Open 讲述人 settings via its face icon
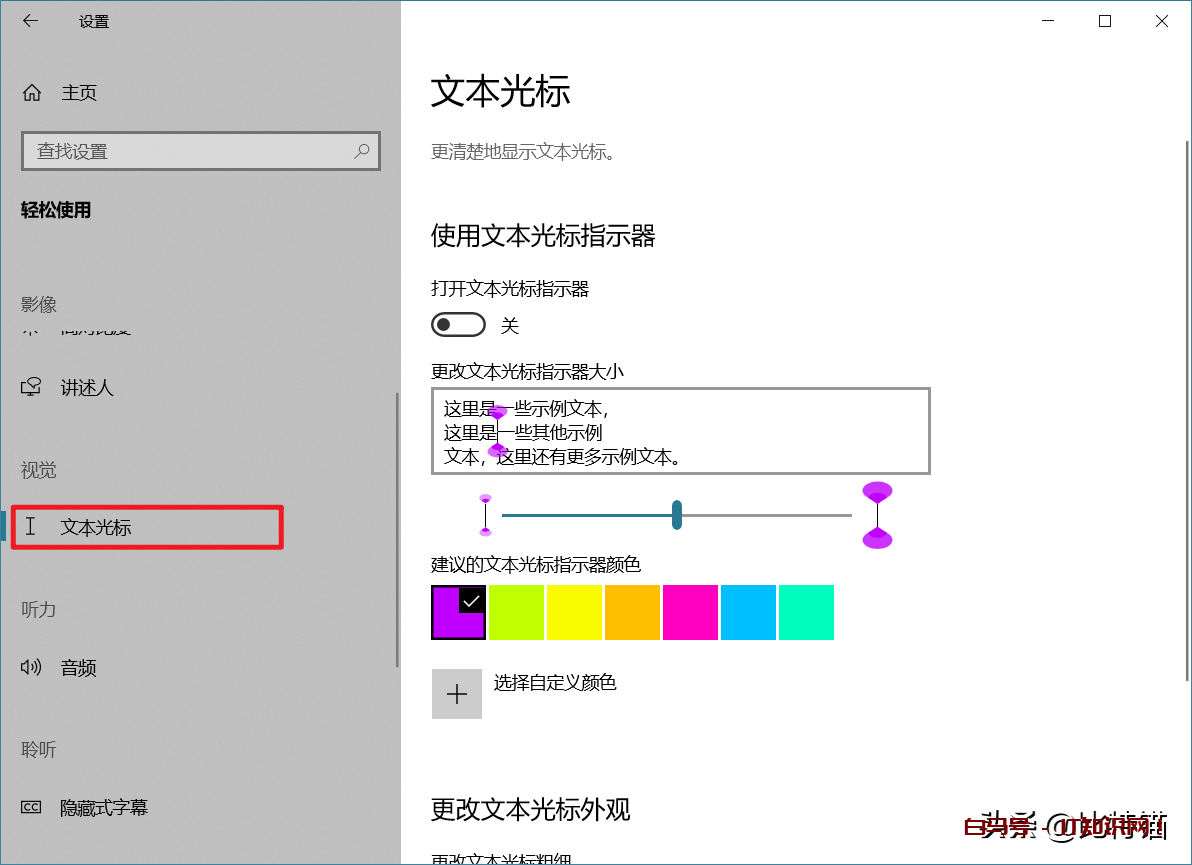 [33, 388]
